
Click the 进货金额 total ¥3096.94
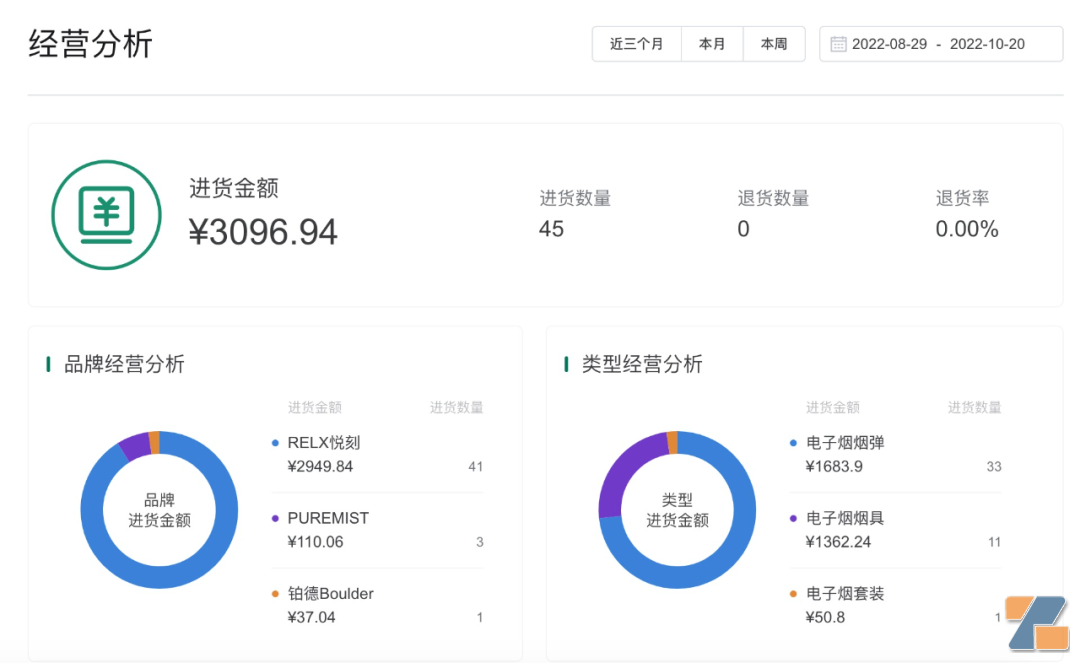click(264, 232)
